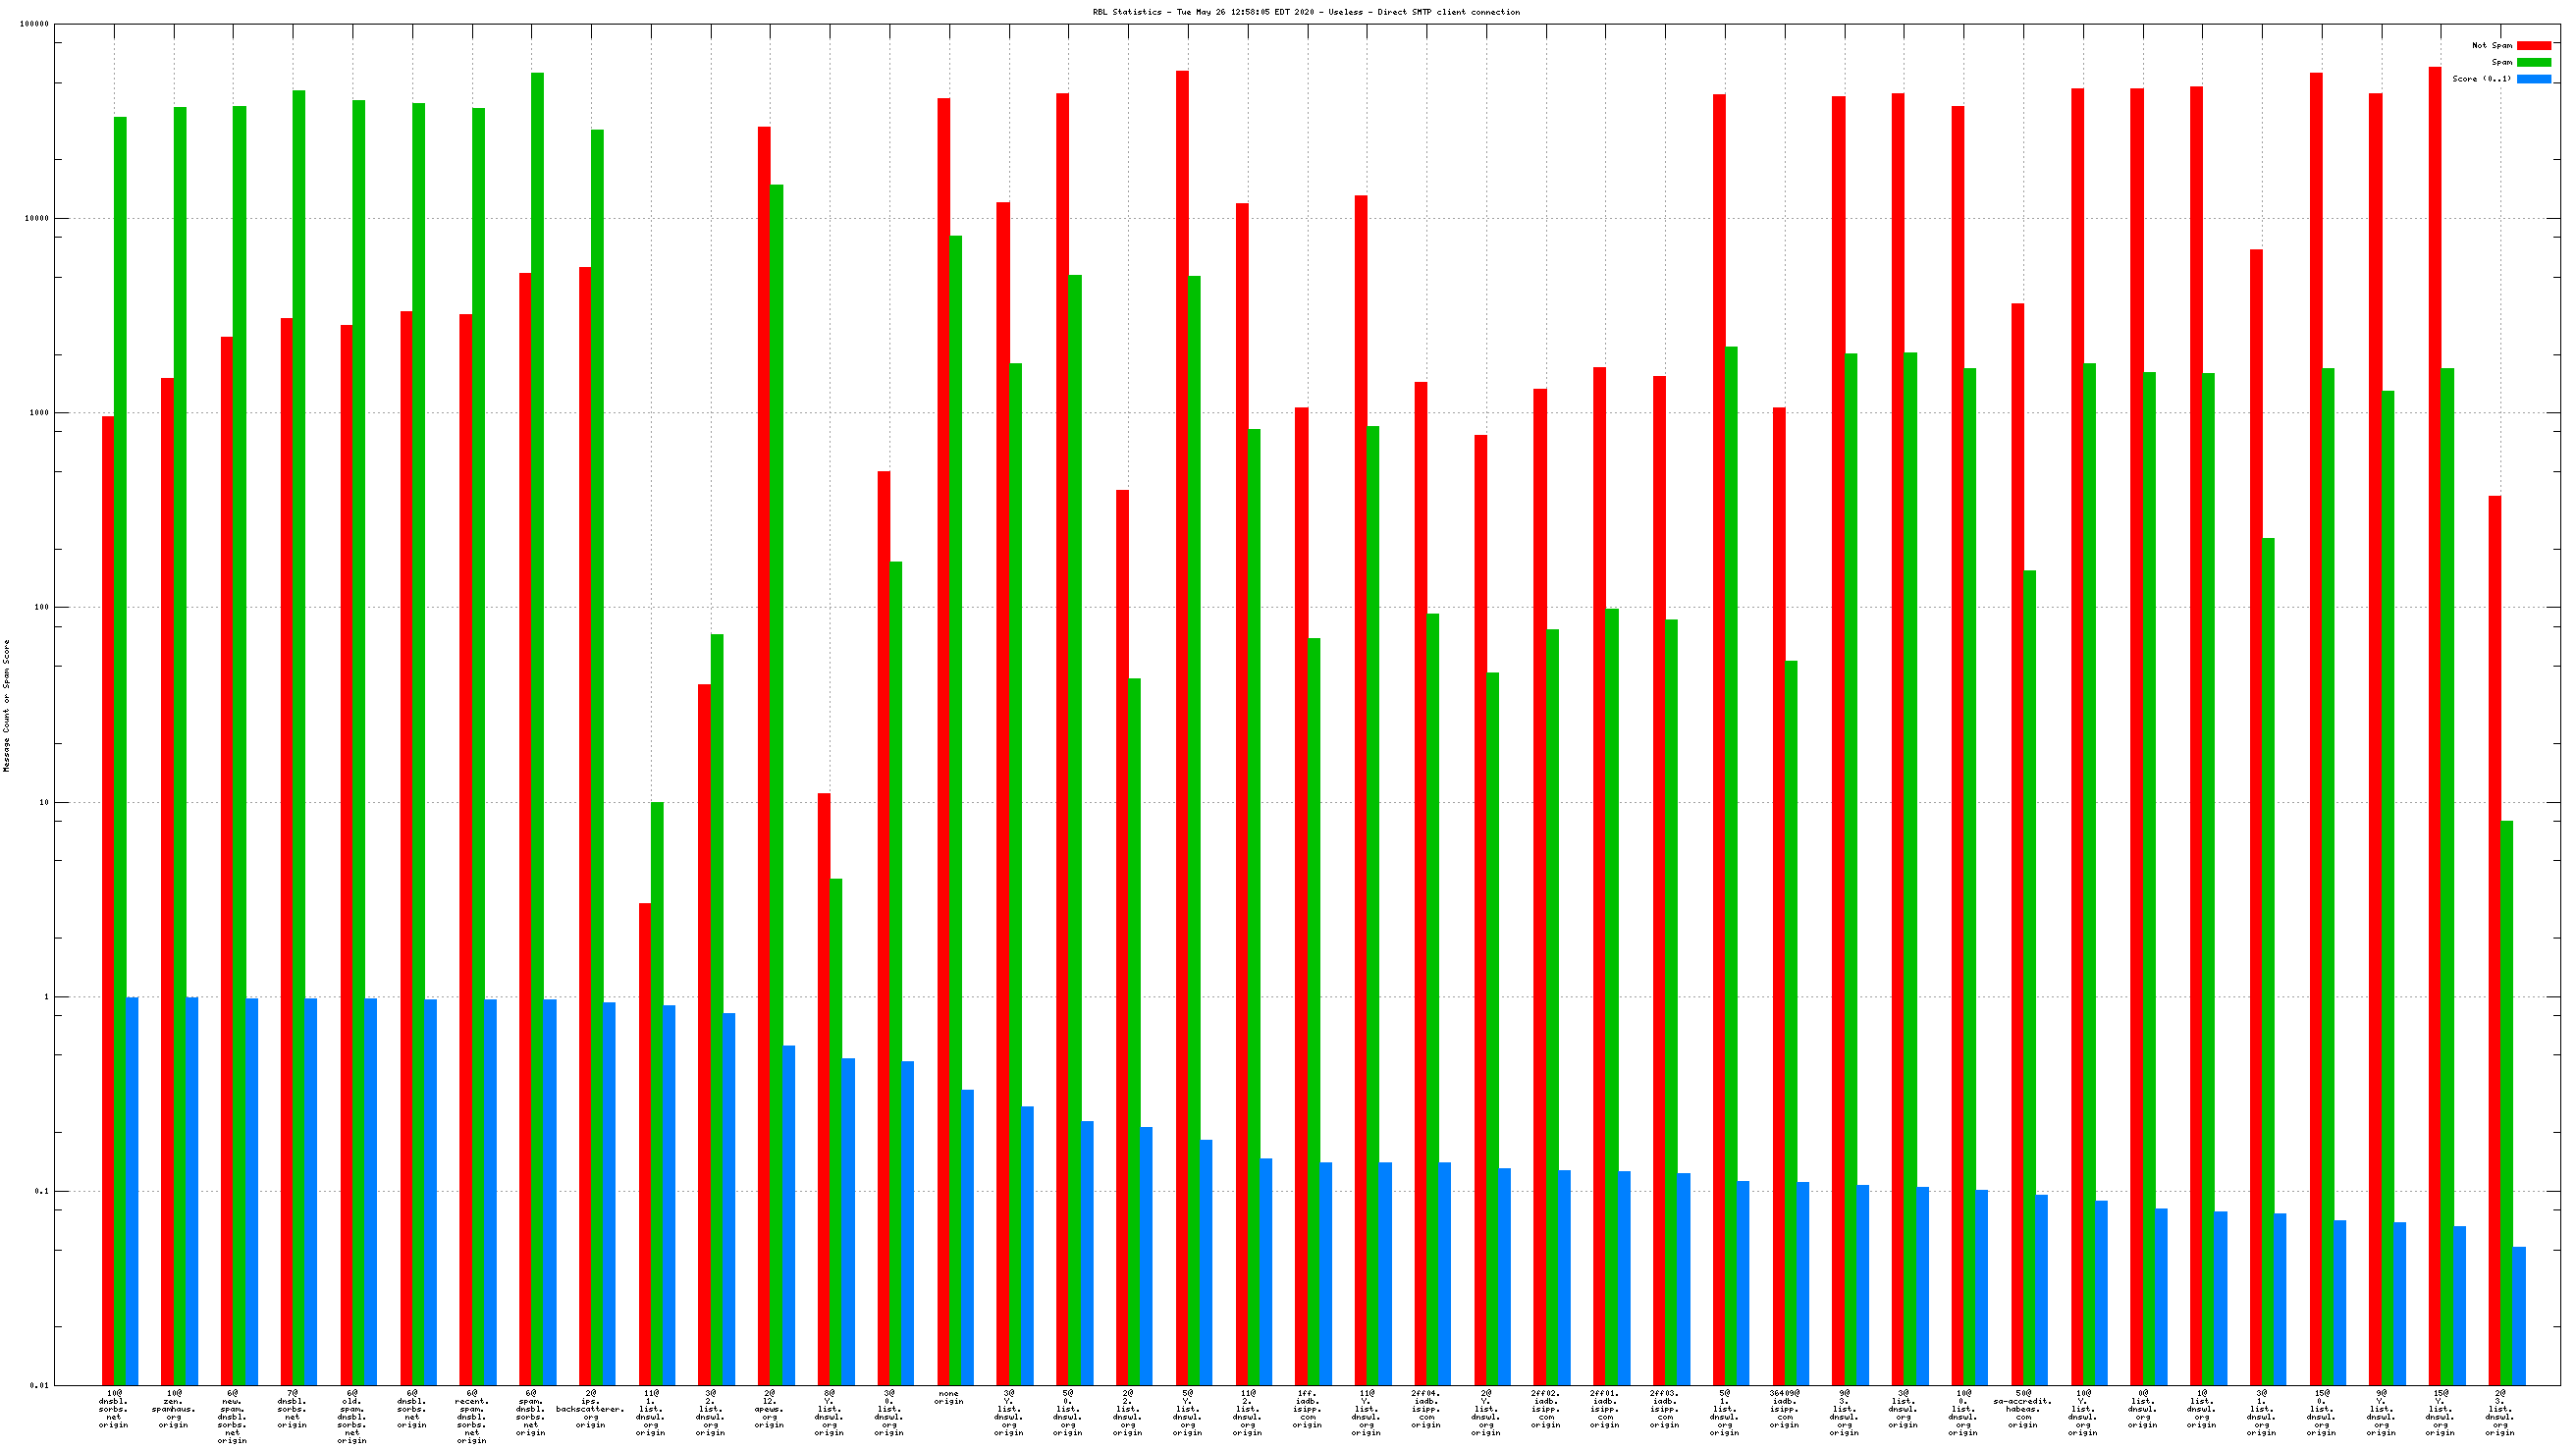Click the 10000 y-axis tick label
Image resolution: width=2576 pixels, height=1449 pixels.
35,219
